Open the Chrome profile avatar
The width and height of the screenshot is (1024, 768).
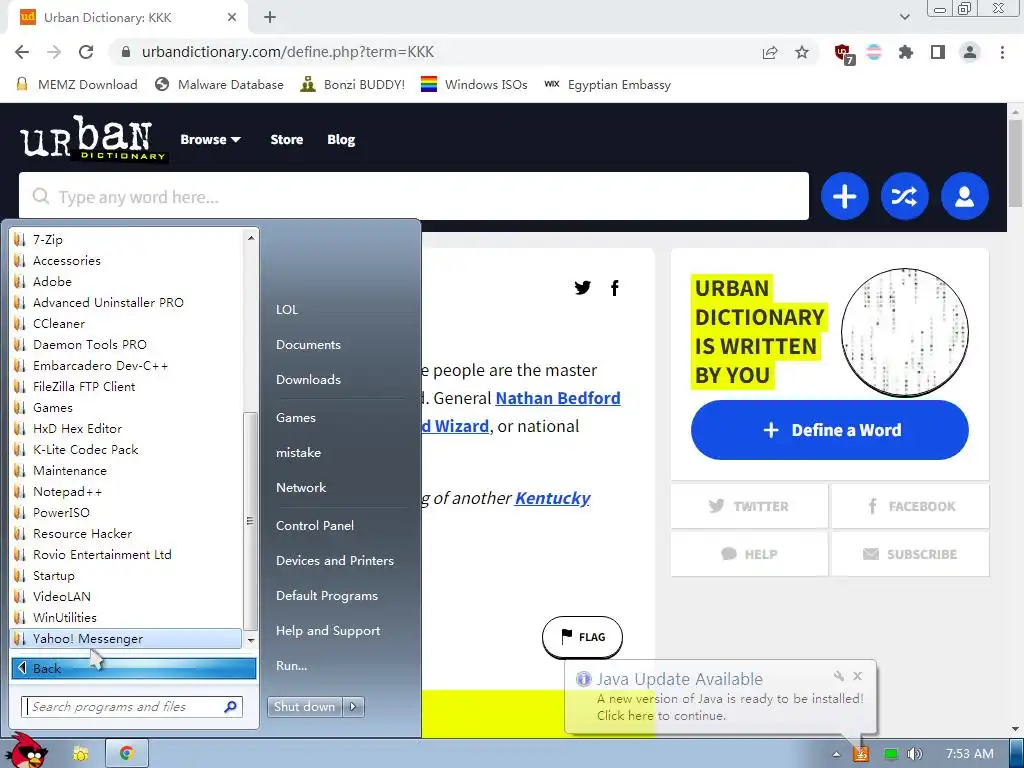[x=970, y=52]
